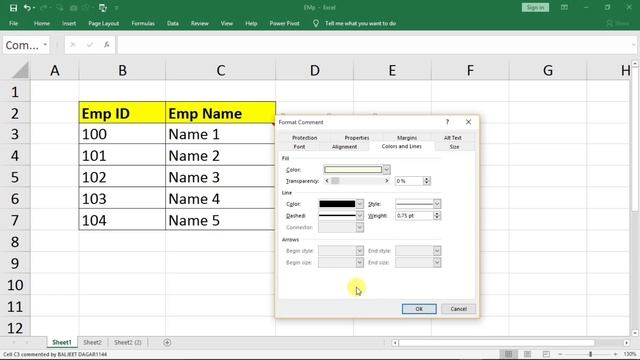This screenshot has width=640, height=360.
Task: Select cell containing 104
Action: tap(122, 220)
